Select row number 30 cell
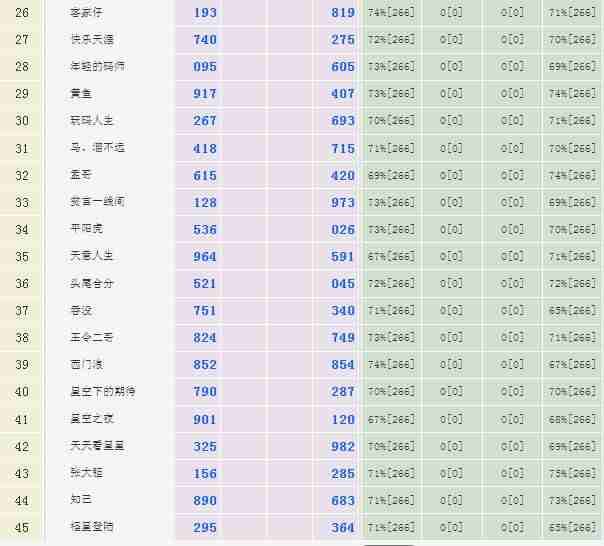Viewport: 604px width, 546px height. click(x=22, y=121)
